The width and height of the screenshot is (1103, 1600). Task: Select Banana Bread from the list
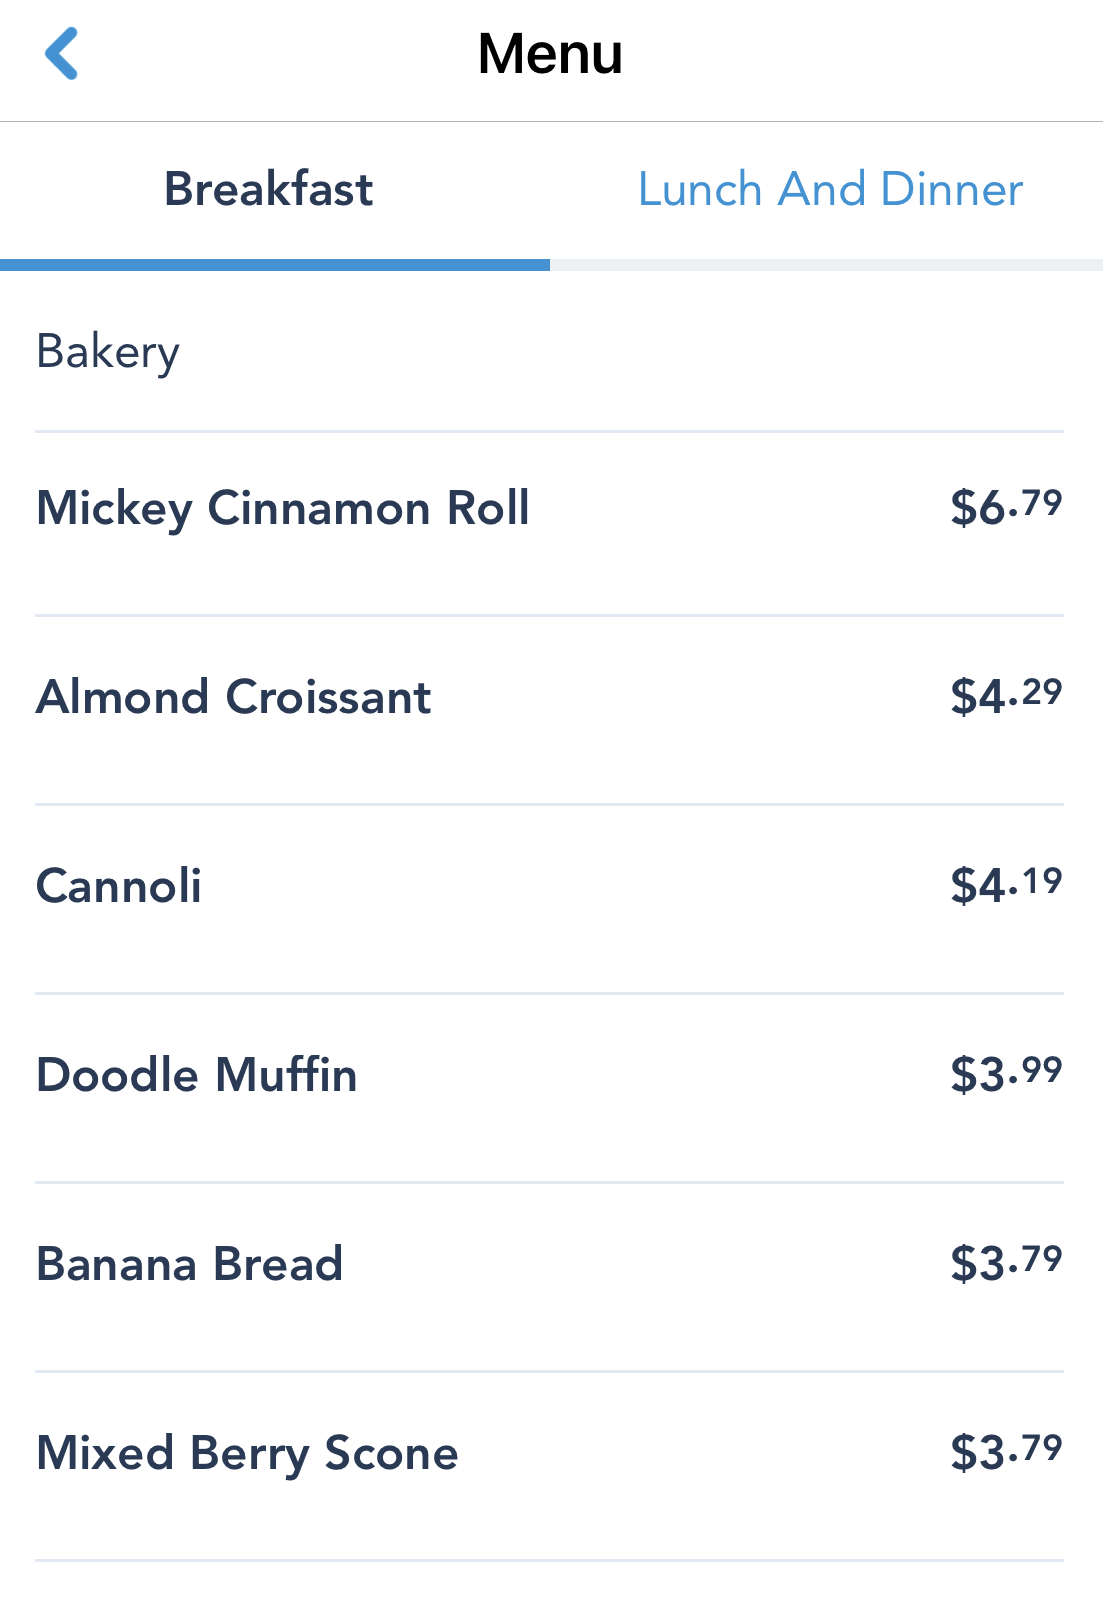pos(190,1264)
